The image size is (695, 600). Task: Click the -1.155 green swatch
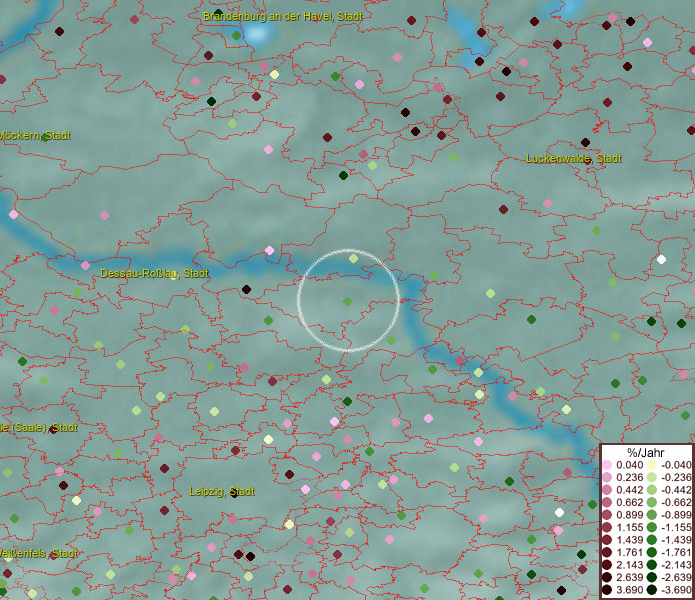(652, 527)
